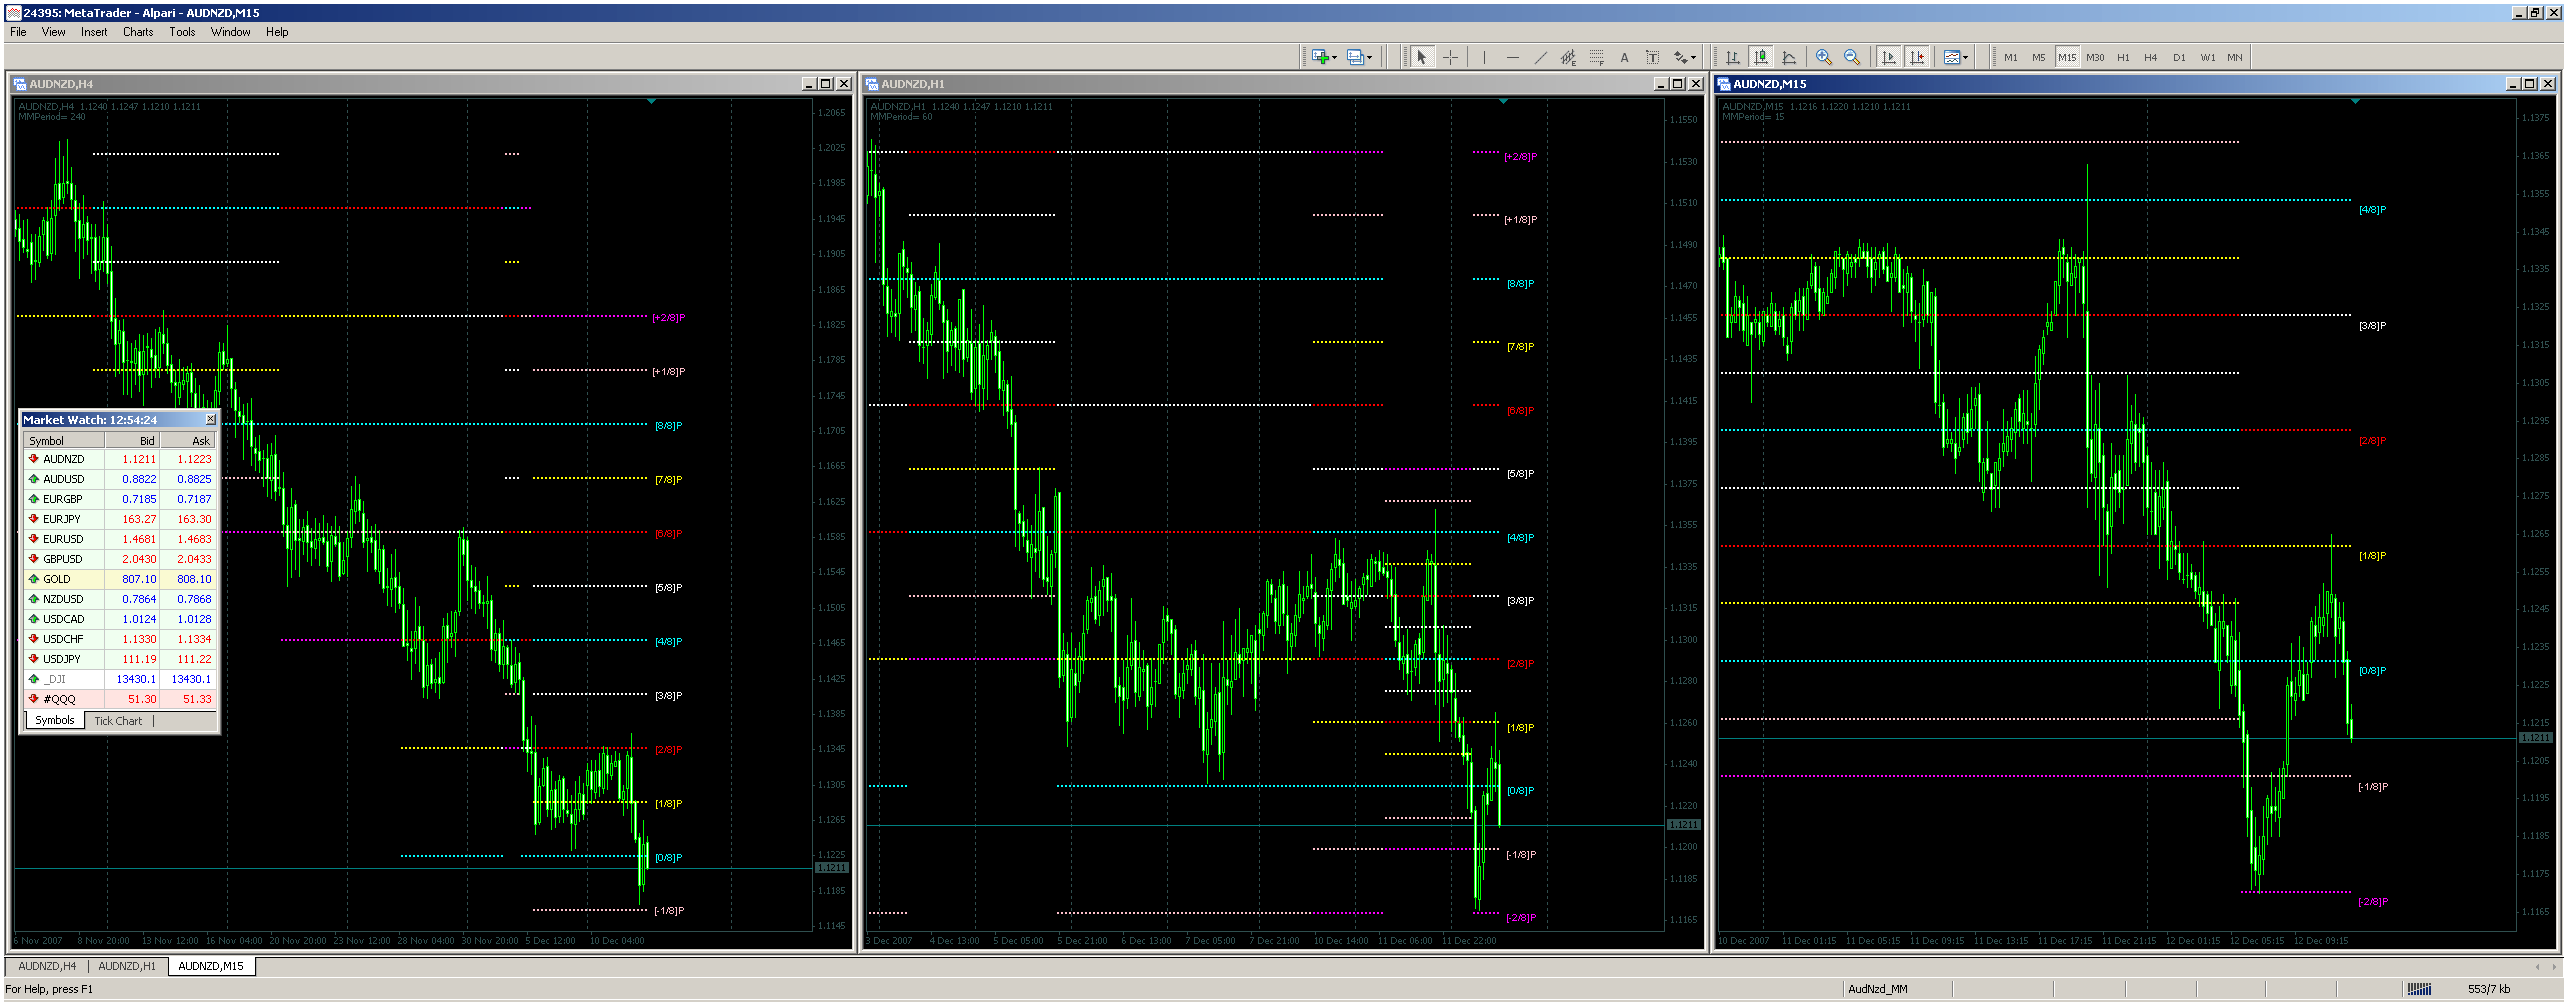Screen dimensions: 2568x1002
Task: Set timeframe to H1
Action: (2123, 57)
